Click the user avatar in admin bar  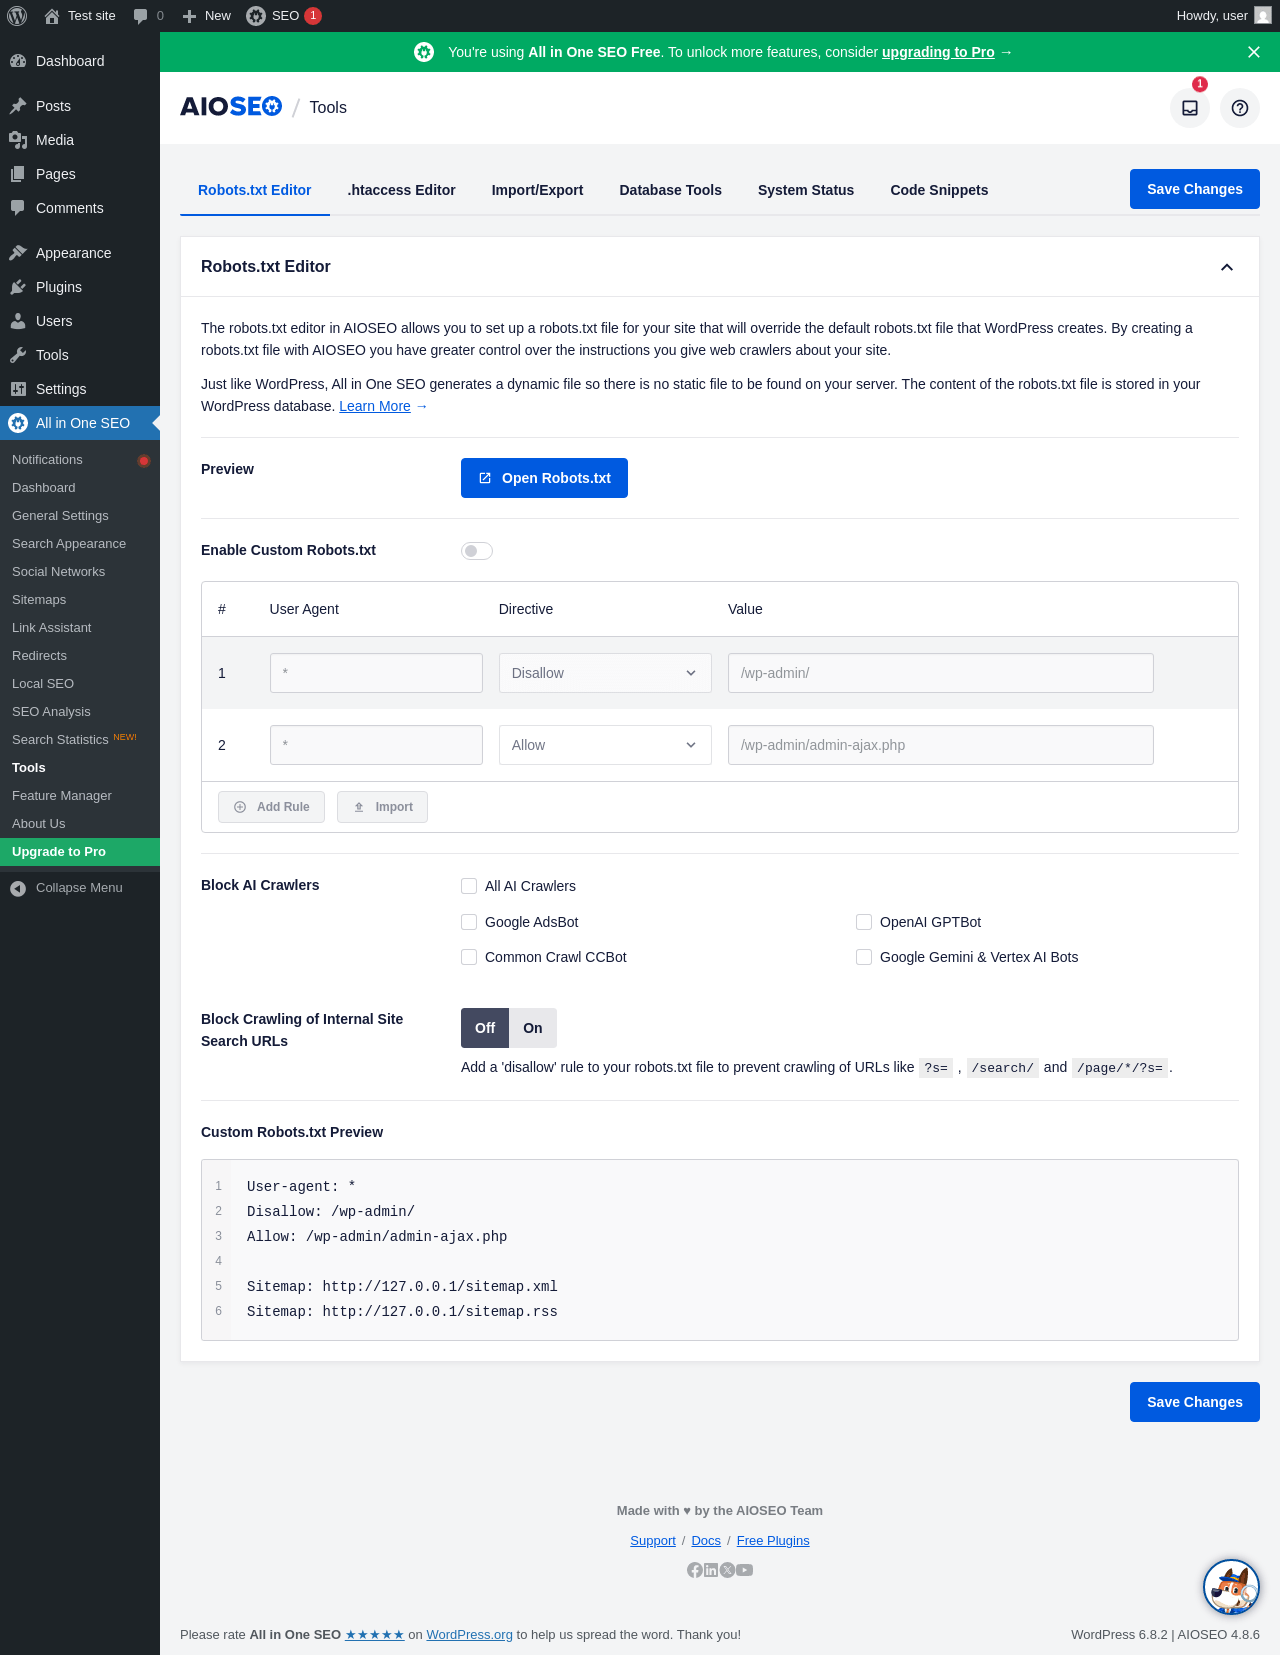1263,16
